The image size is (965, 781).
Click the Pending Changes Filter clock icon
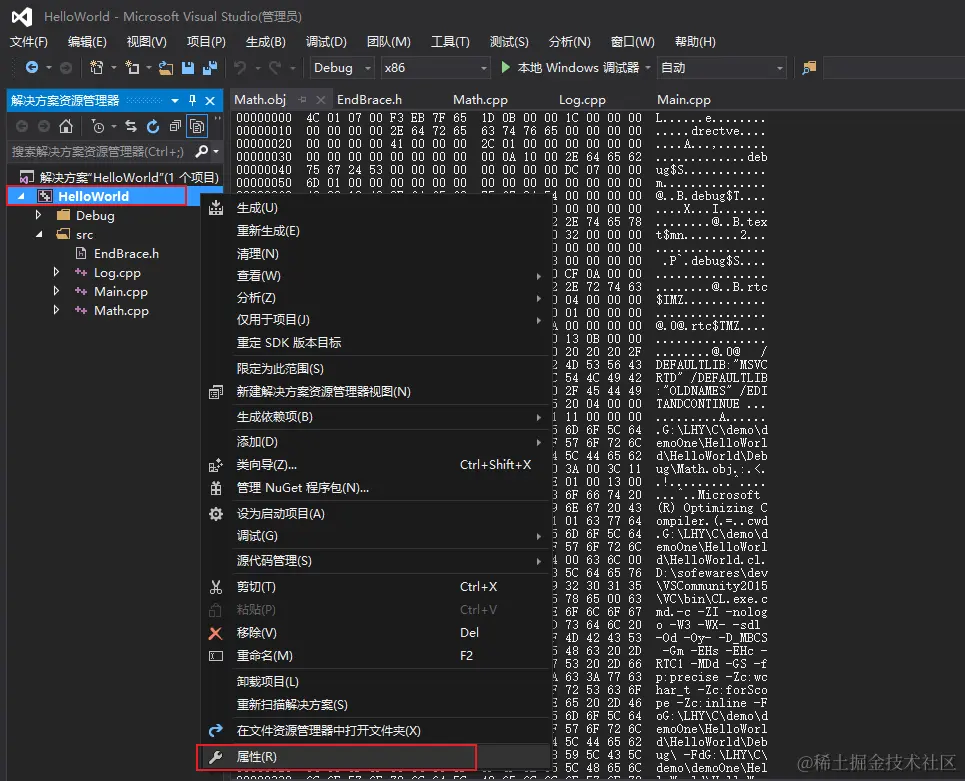pyautogui.click(x=98, y=126)
